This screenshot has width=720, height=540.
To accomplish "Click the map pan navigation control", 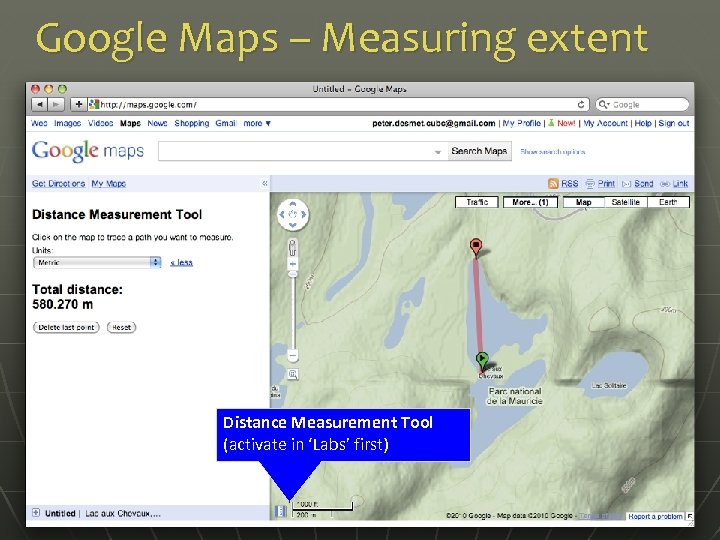I will pyautogui.click(x=293, y=214).
